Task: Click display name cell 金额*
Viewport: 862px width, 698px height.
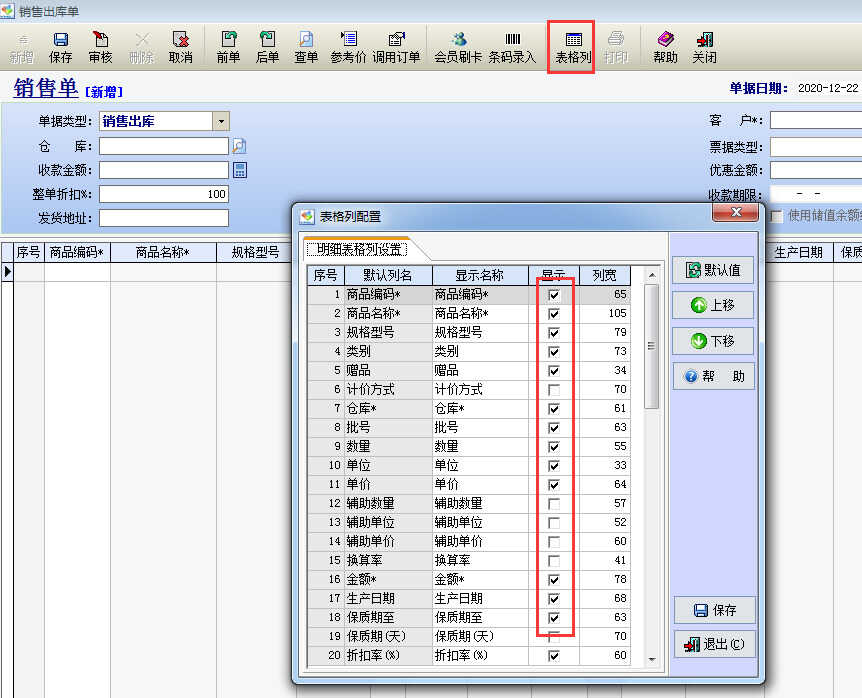Action: click(480, 579)
